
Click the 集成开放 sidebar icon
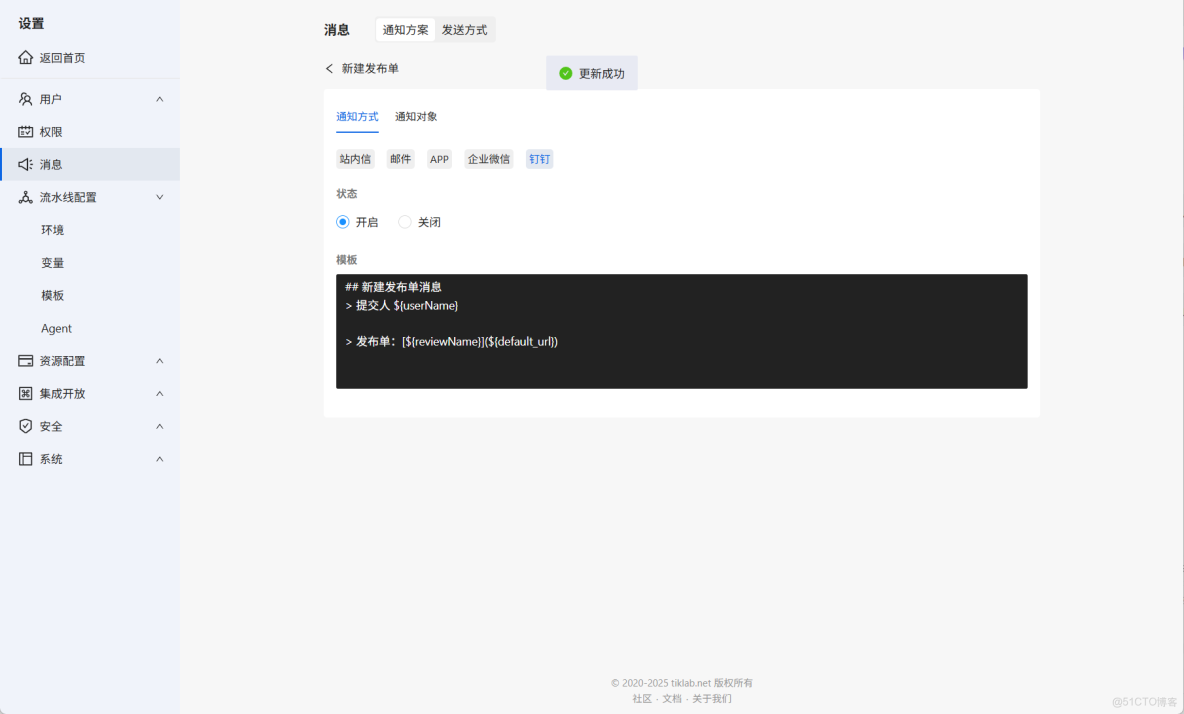pyautogui.click(x=24, y=393)
